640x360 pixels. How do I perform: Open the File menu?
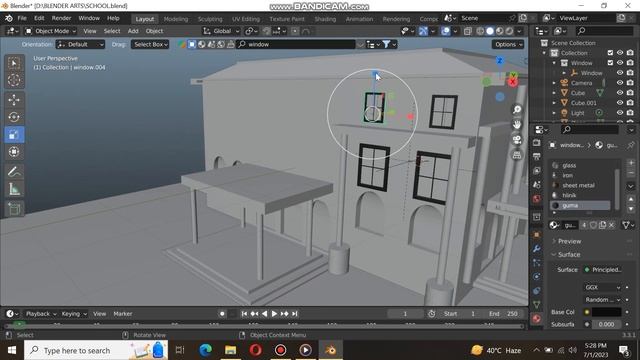[x=22, y=18]
